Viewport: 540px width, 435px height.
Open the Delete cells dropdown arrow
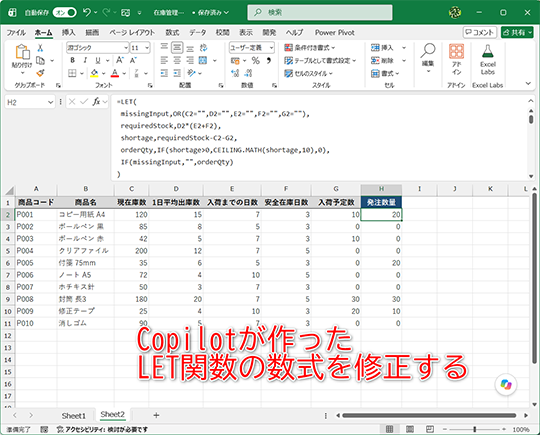pos(404,61)
